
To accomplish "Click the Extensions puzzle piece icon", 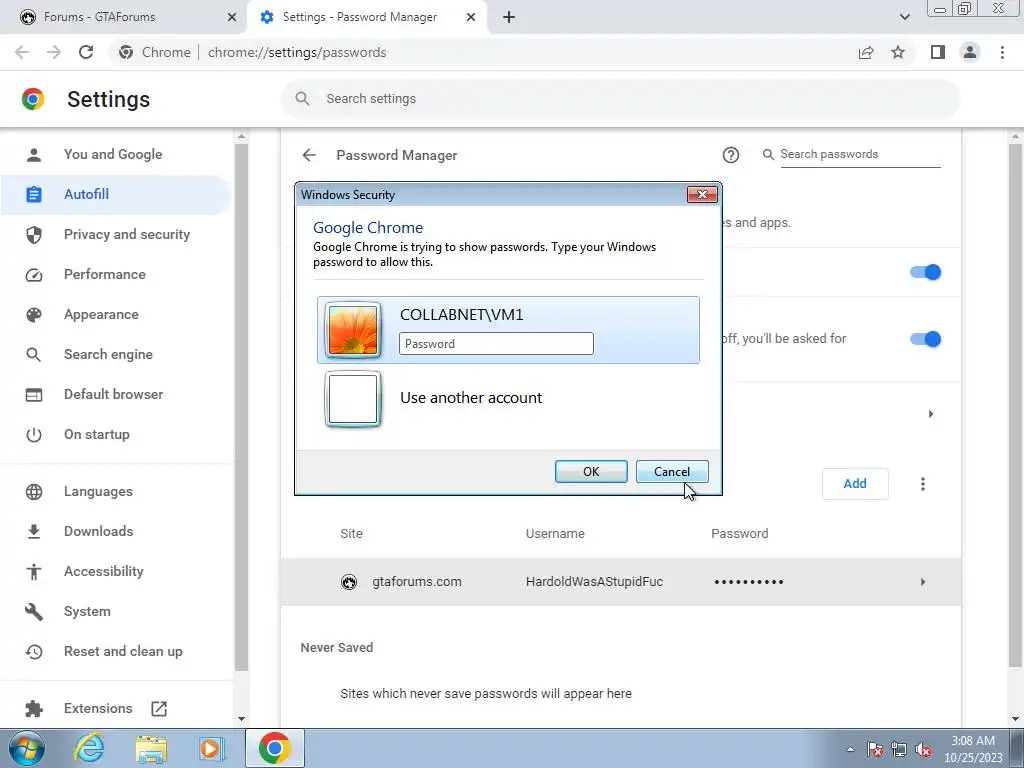I will [34, 709].
